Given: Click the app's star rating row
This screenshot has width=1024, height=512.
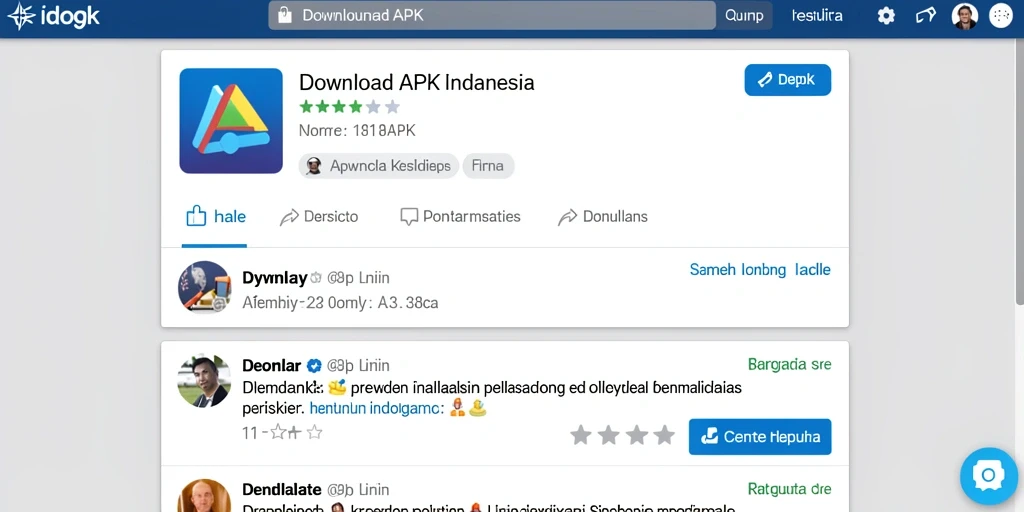Looking at the screenshot, I should tap(349, 106).
